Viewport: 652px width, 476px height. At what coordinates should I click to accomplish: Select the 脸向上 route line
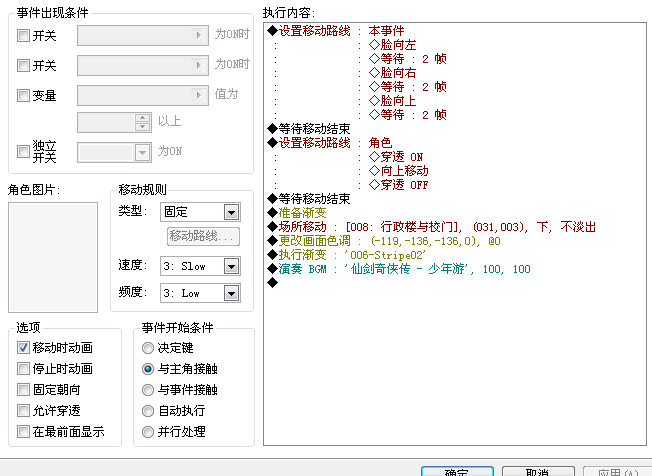[393, 101]
